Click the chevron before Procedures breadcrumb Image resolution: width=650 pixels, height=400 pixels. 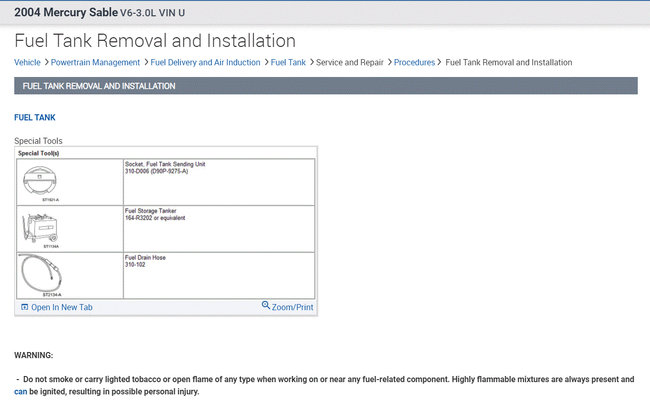[389, 63]
